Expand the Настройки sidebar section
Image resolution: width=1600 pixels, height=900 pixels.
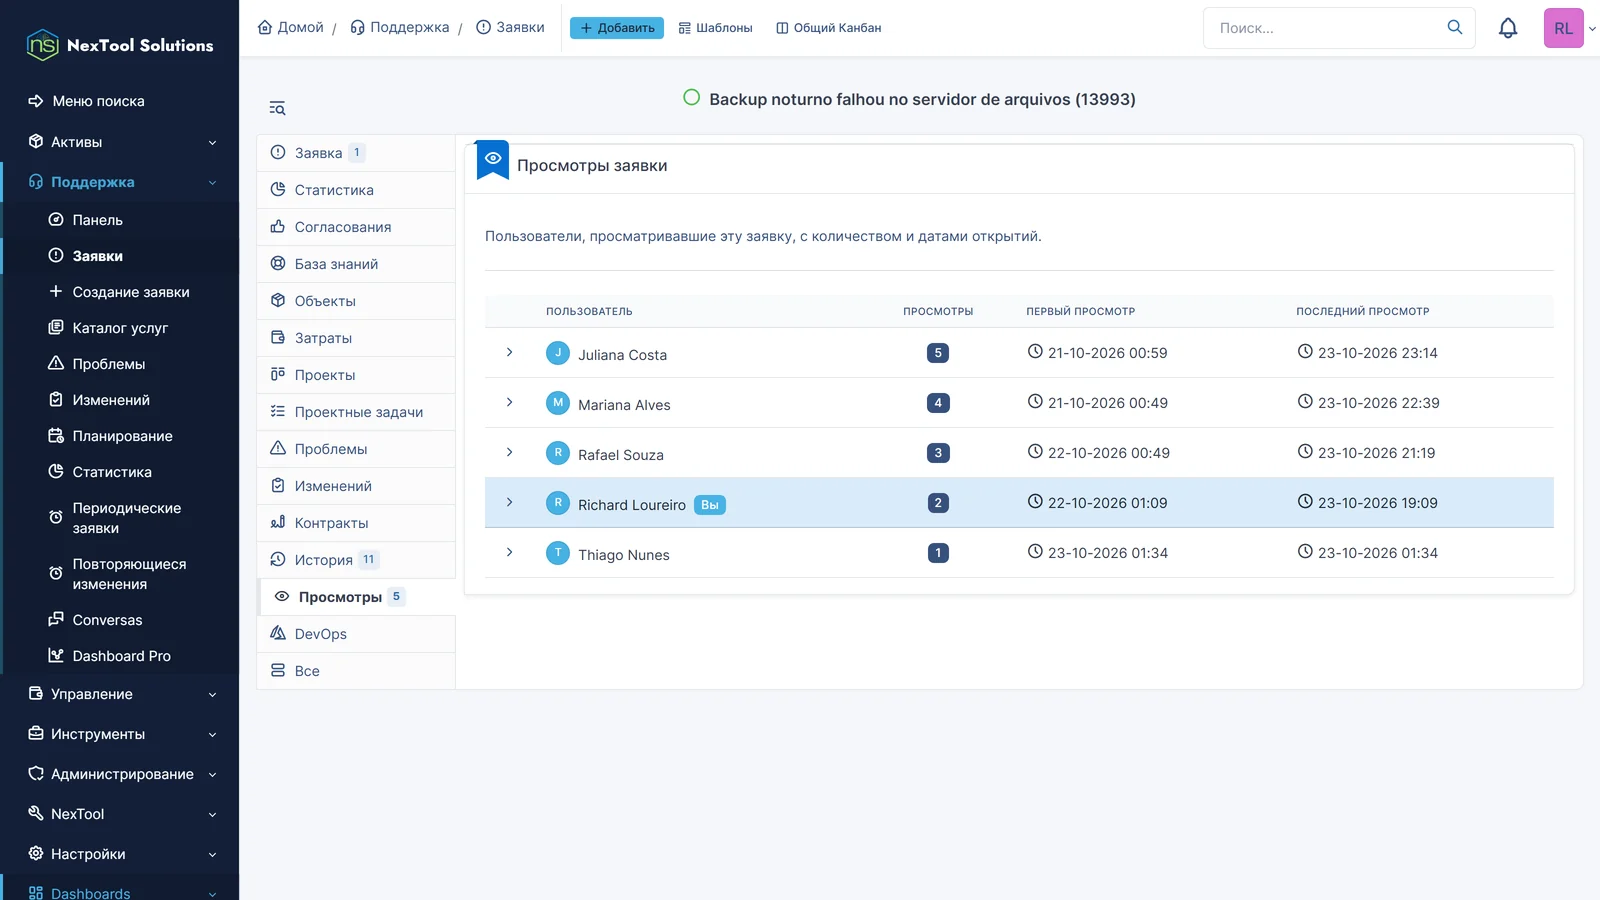120,854
